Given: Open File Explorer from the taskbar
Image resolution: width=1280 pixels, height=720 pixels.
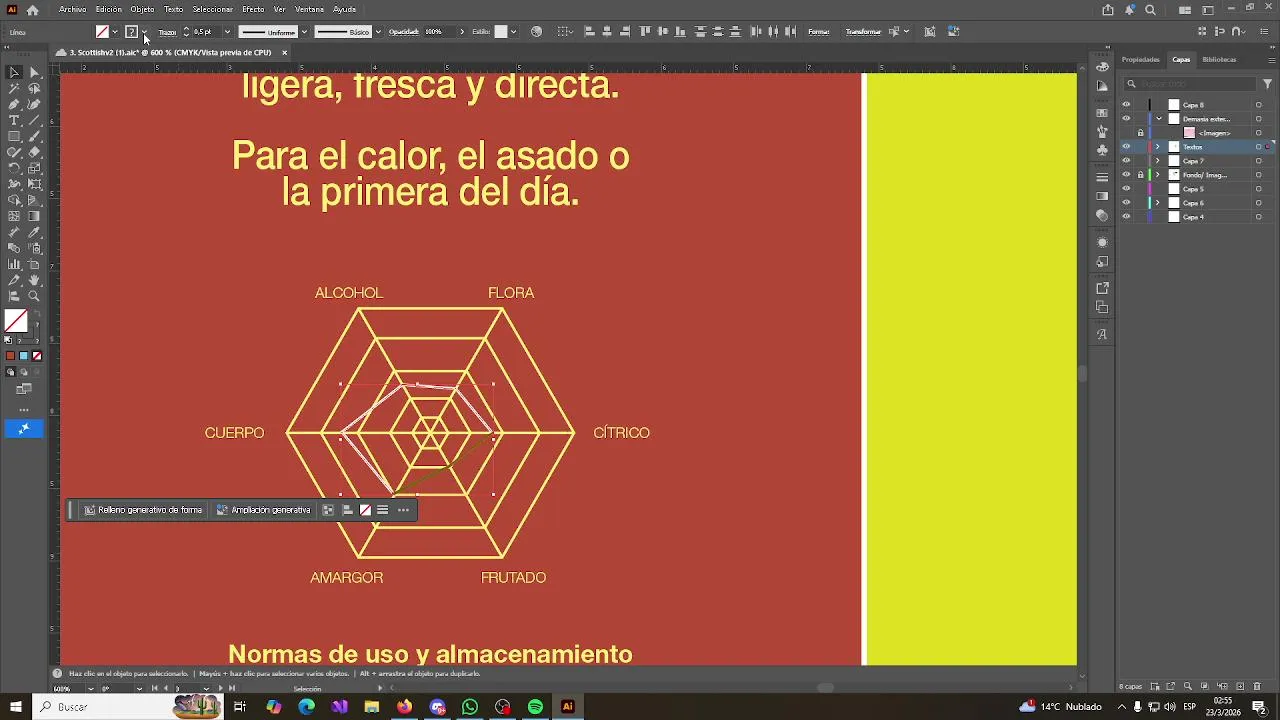Looking at the screenshot, I should pyautogui.click(x=372, y=707).
